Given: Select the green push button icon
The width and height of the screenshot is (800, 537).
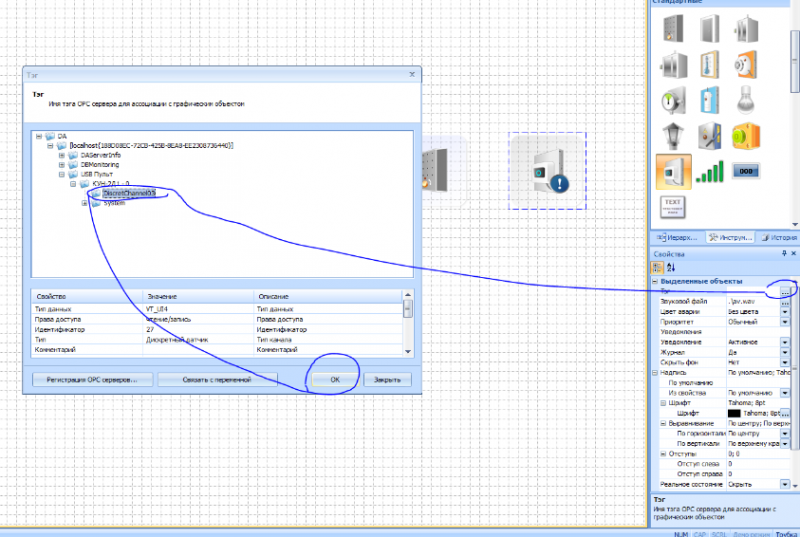Looking at the screenshot, I should (x=745, y=136).
